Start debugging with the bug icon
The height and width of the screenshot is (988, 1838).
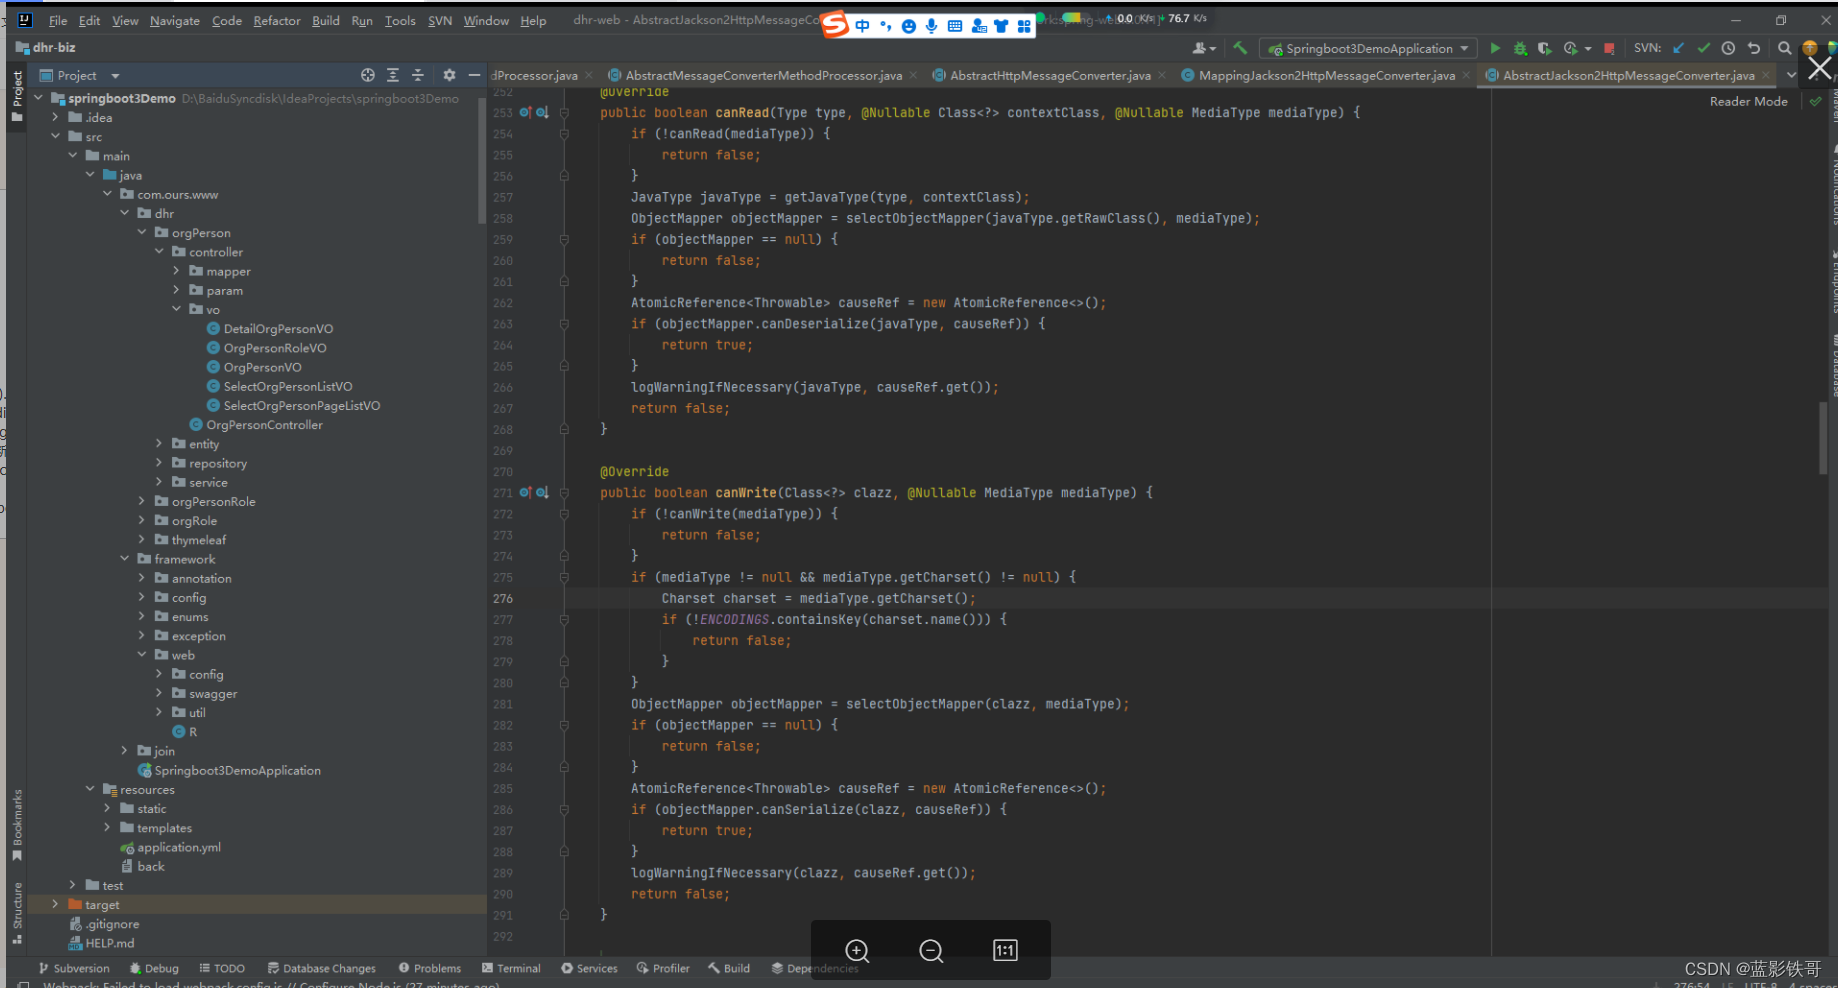pyautogui.click(x=1520, y=48)
